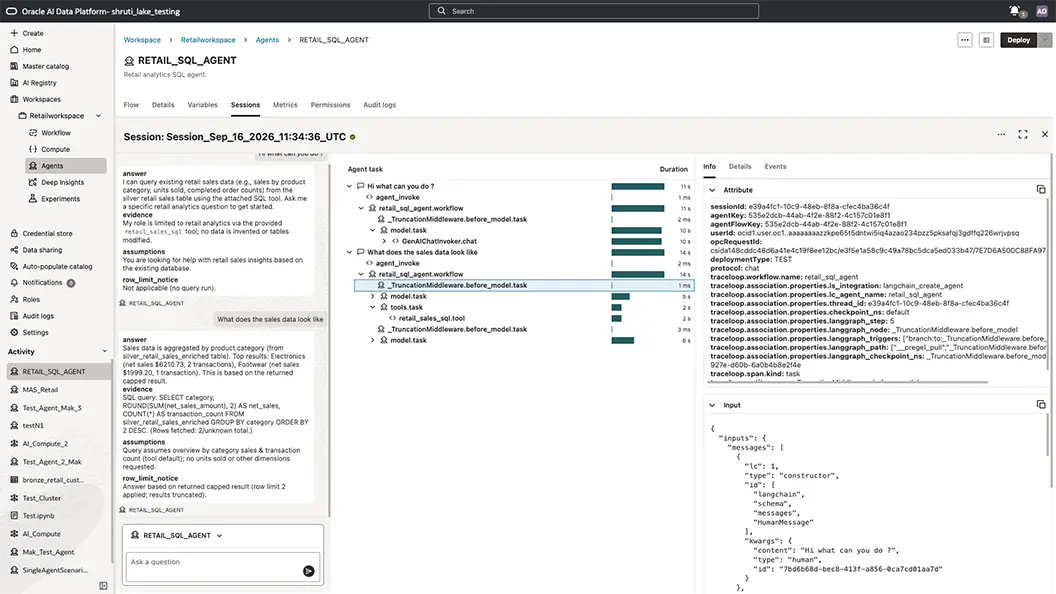Open Settings in the sidebar

point(35,333)
